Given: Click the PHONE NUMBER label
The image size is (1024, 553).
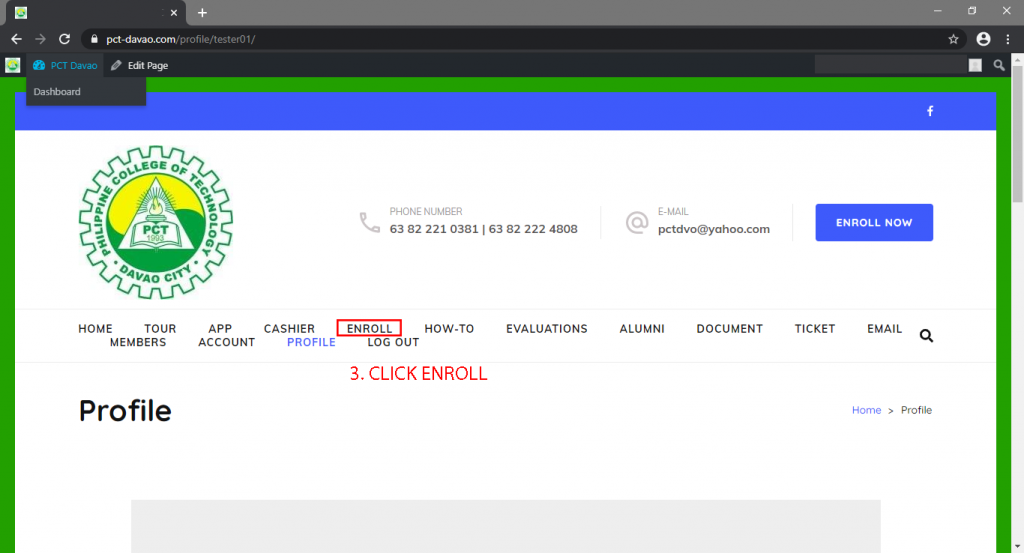Looking at the screenshot, I should [426, 212].
